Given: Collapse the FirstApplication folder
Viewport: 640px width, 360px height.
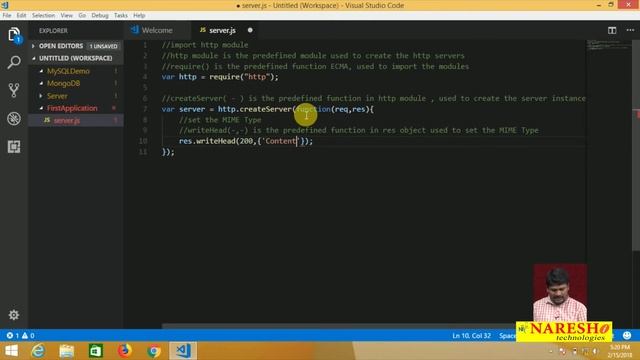Looking at the screenshot, I should [41, 108].
